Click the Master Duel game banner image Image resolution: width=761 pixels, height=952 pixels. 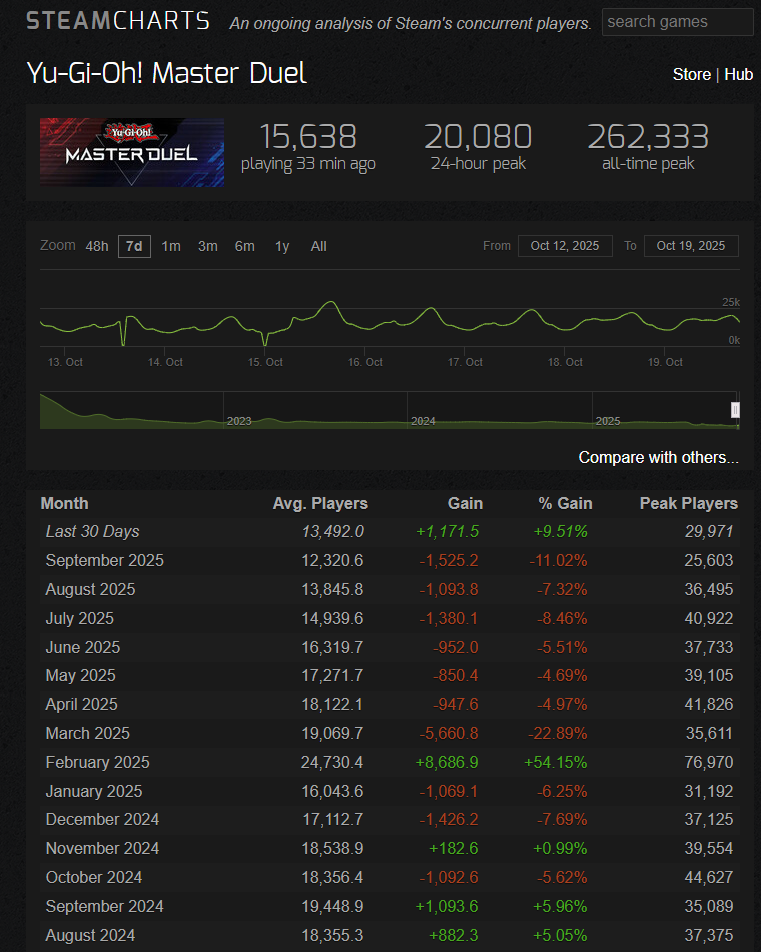[x=132, y=152]
